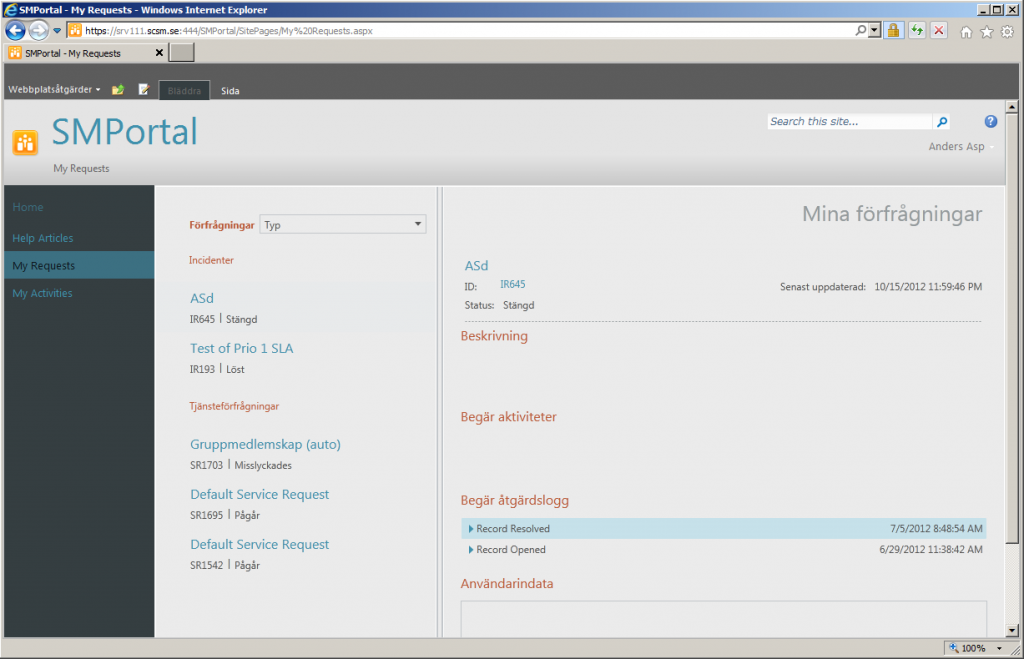Go back with the browser Back arrow
The width and height of the screenshot is (1024, 659).
15,30
